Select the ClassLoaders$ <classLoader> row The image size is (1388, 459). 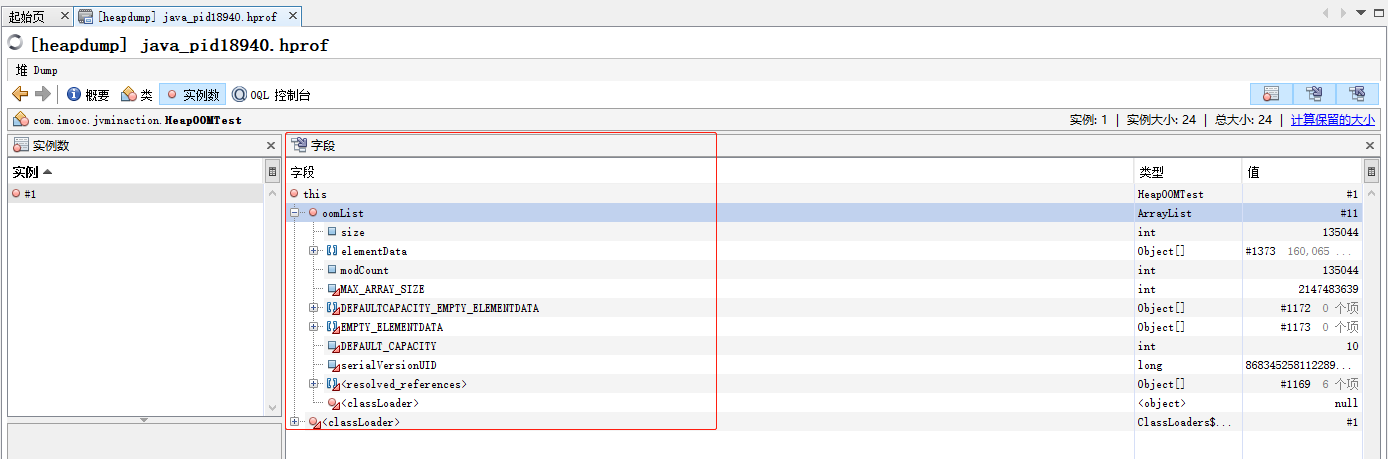[x=825, y=422]
